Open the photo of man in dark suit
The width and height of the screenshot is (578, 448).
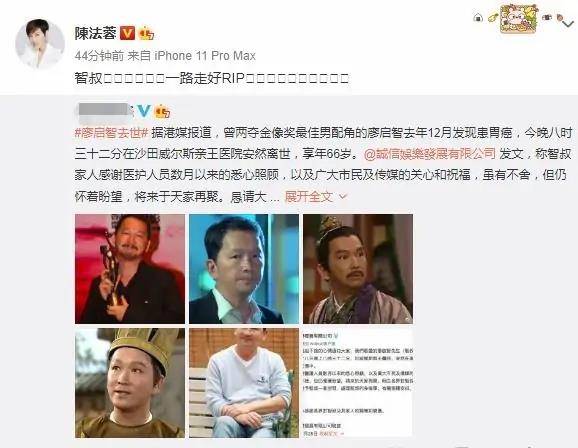point(244,269)
